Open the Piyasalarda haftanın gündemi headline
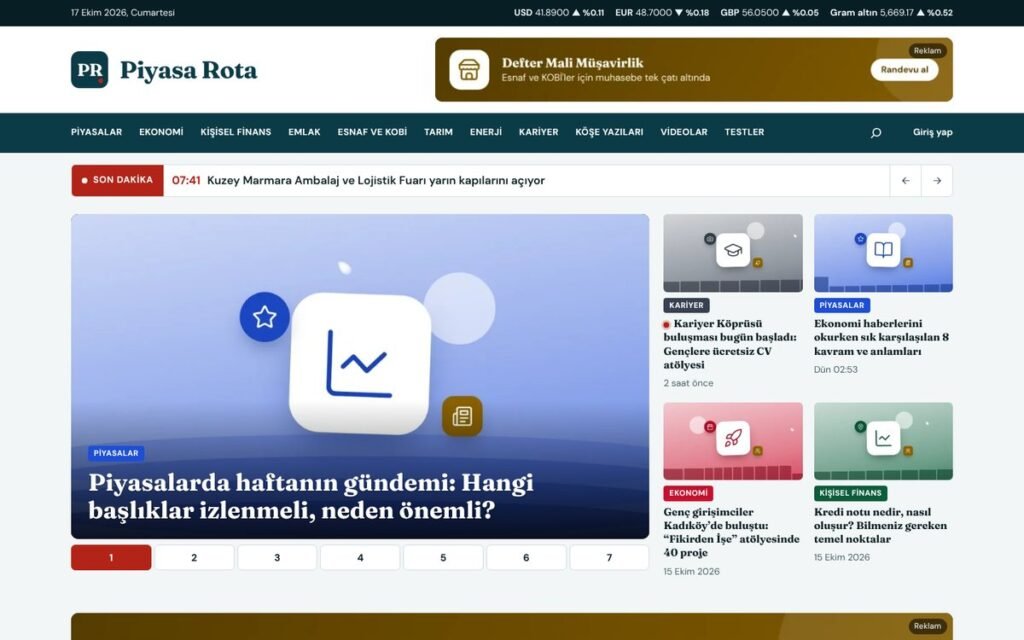1024x640 pixels. (311, 496)
